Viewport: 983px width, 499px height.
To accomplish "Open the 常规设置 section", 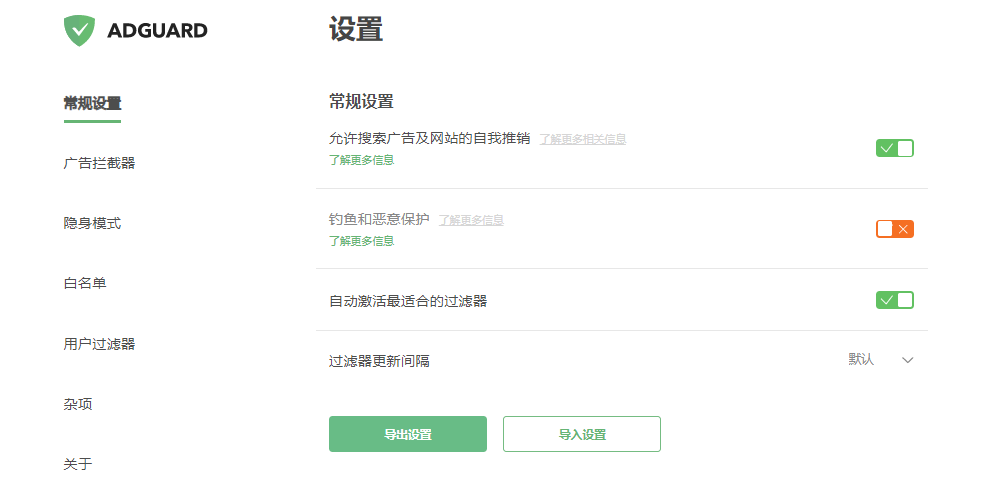I will (x=92, y=103).
